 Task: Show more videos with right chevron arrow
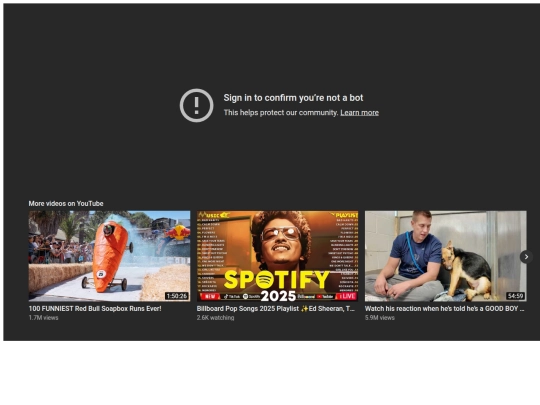click(526, 257)
